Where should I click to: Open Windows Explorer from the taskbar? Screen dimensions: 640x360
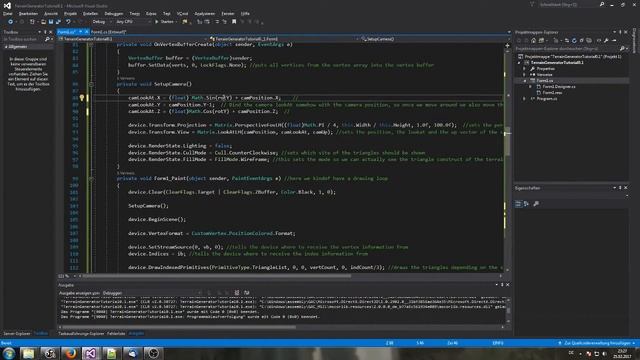pyautogui.click(x=28, y=353)
